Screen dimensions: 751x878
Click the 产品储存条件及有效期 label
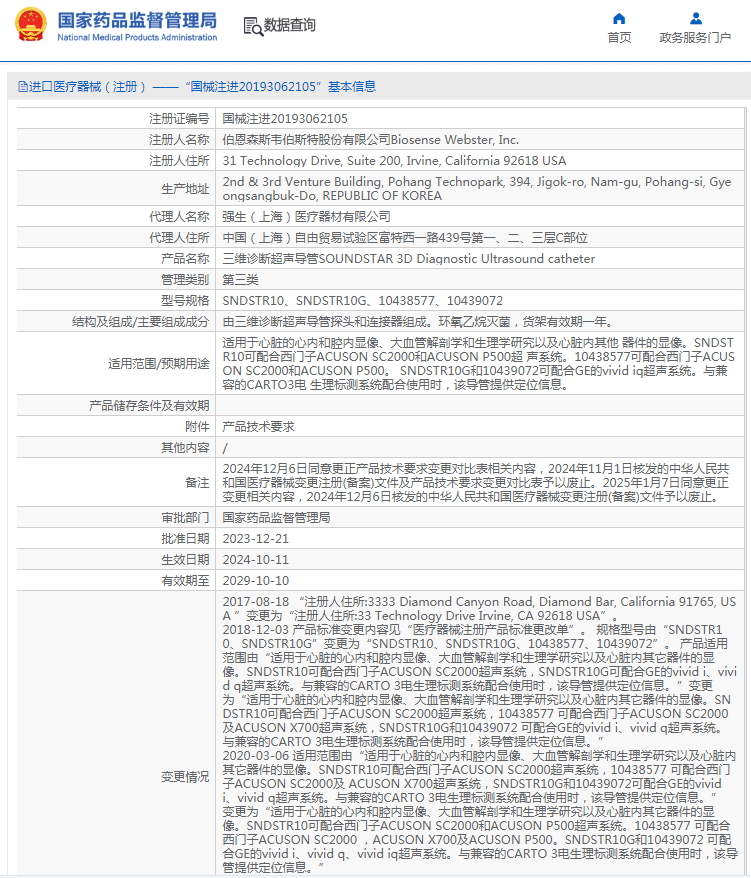[x=149, y=406]
